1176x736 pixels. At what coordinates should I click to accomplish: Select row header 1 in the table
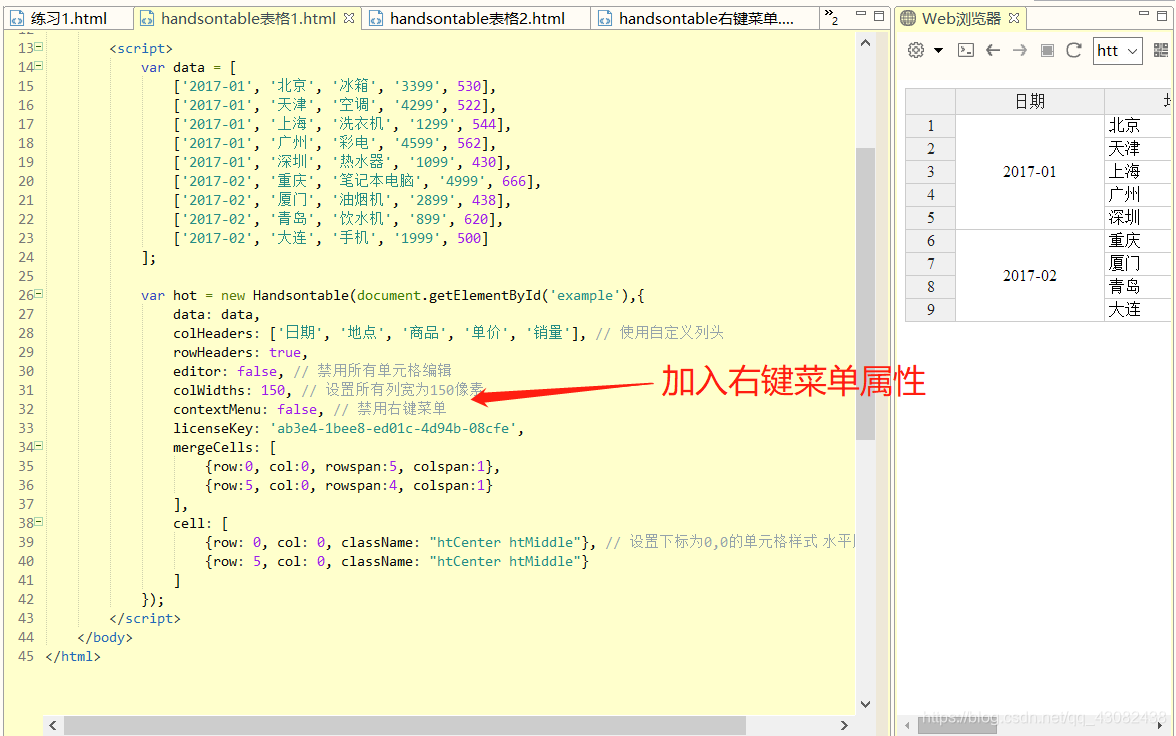(931, 125)
